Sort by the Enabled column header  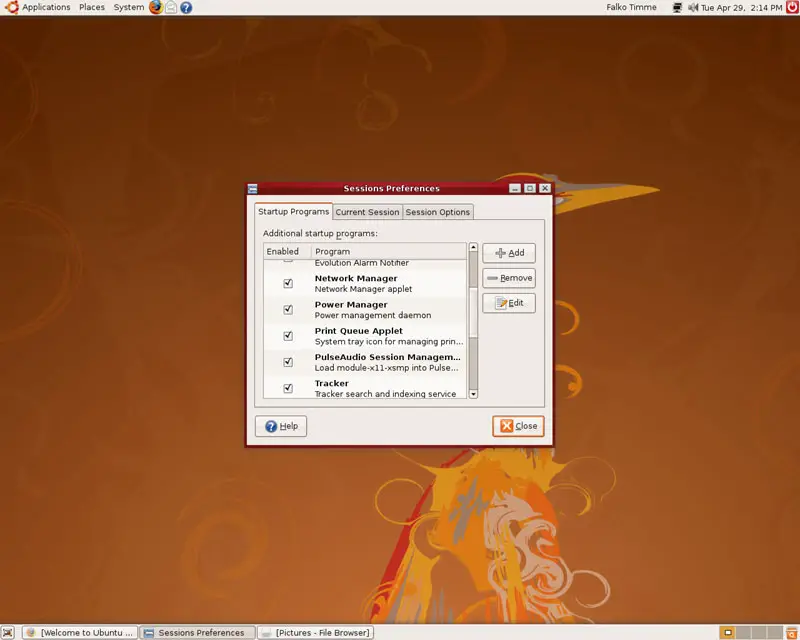pyautogui.click(x=287, y=251)
